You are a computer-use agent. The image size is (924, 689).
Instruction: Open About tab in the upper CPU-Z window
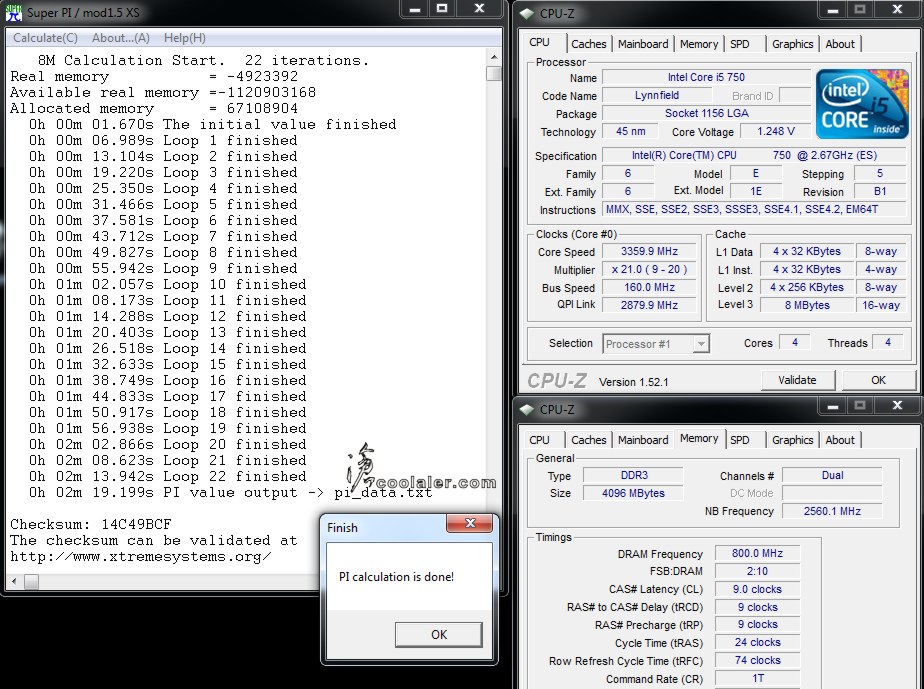click(x=840, y=44)
